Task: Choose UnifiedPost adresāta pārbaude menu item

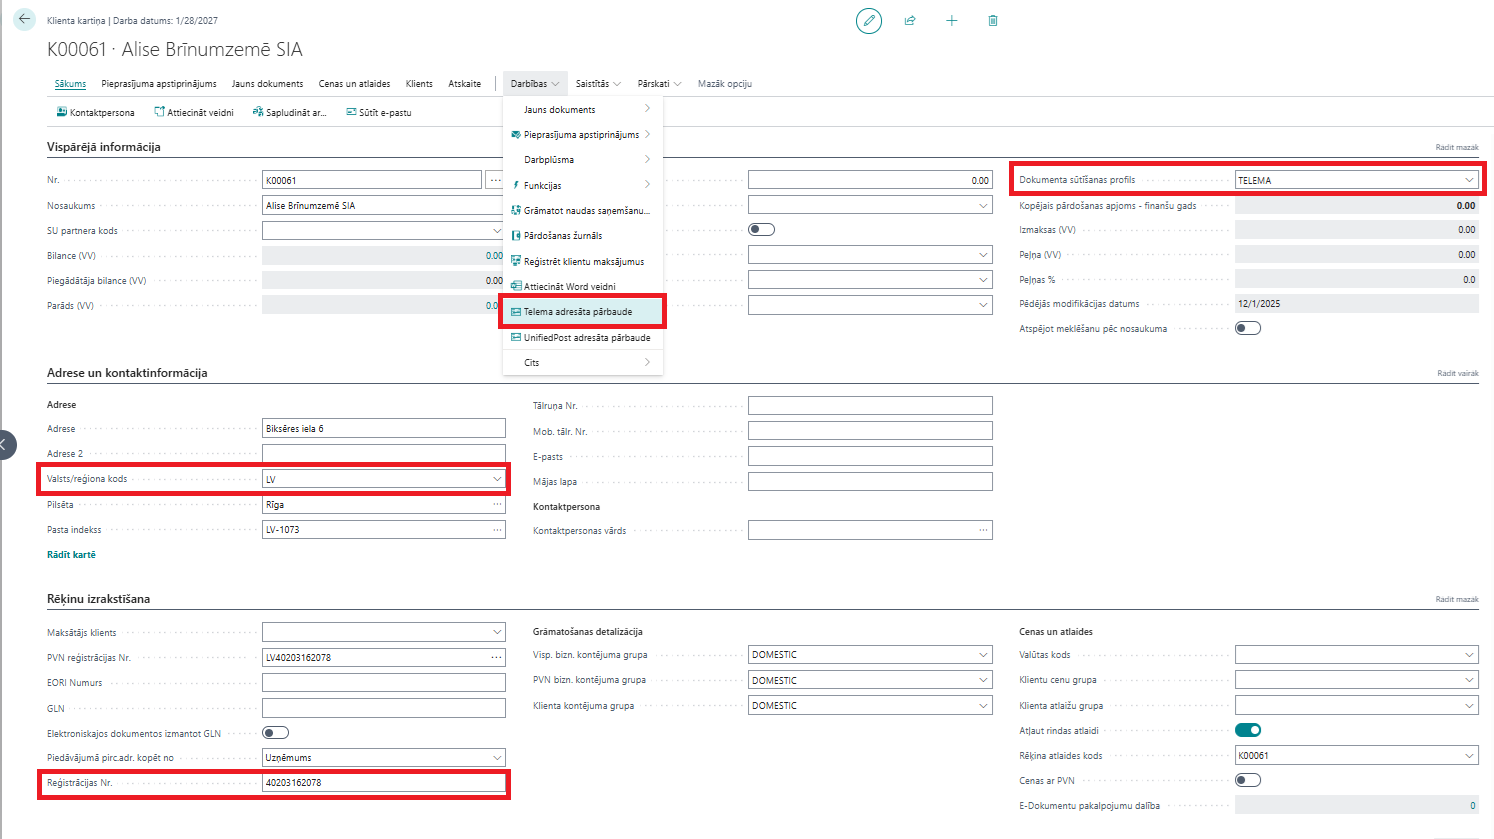Action: (586, 338)
